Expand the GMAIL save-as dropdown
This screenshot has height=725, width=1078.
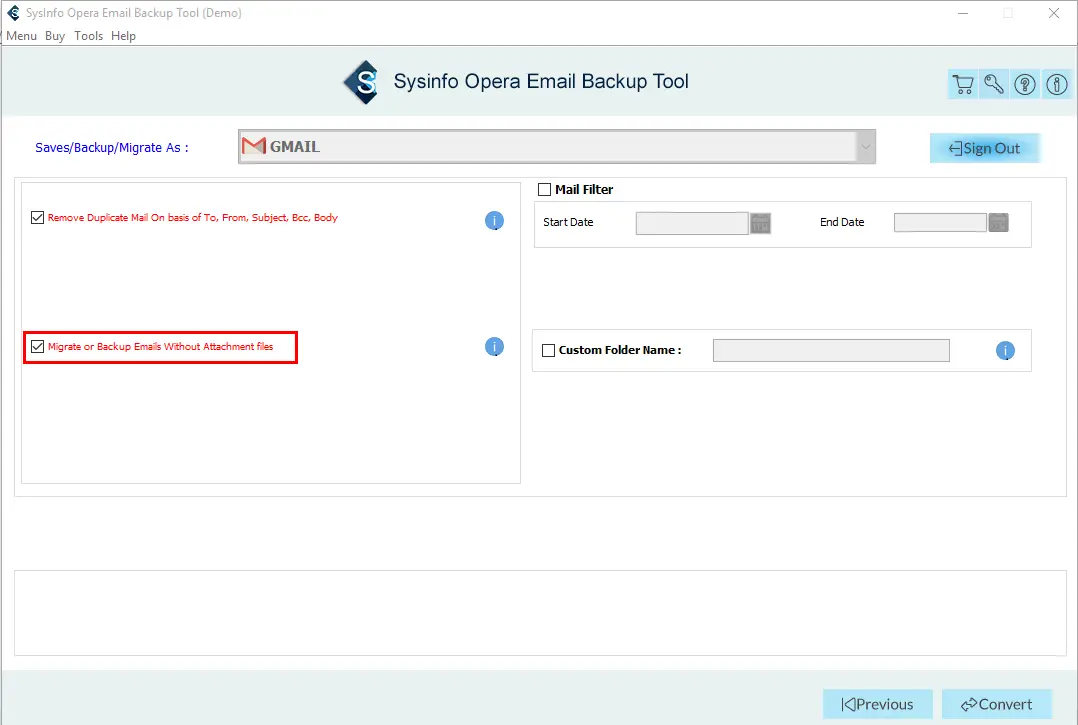pos(866,146)
